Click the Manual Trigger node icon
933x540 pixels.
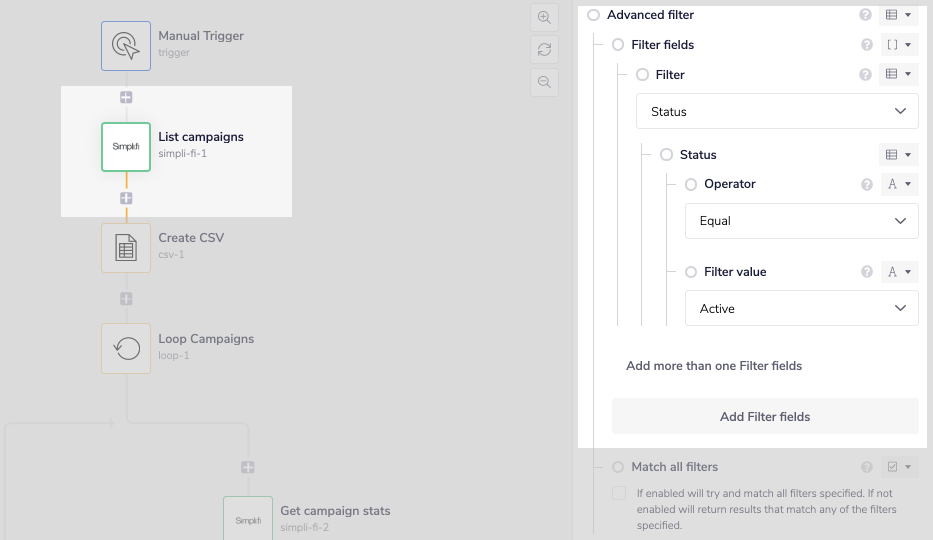point(126,46)
